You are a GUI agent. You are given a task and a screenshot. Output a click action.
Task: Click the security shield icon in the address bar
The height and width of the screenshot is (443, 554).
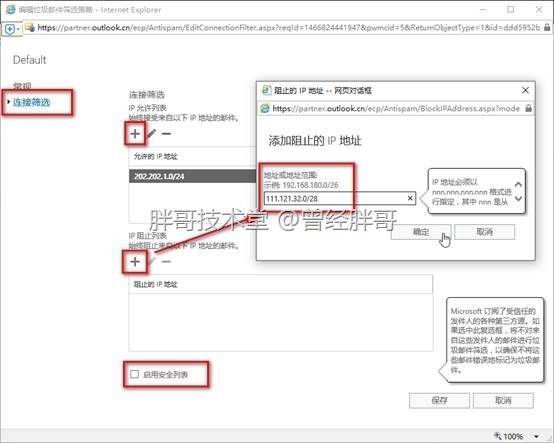point(10,29)
